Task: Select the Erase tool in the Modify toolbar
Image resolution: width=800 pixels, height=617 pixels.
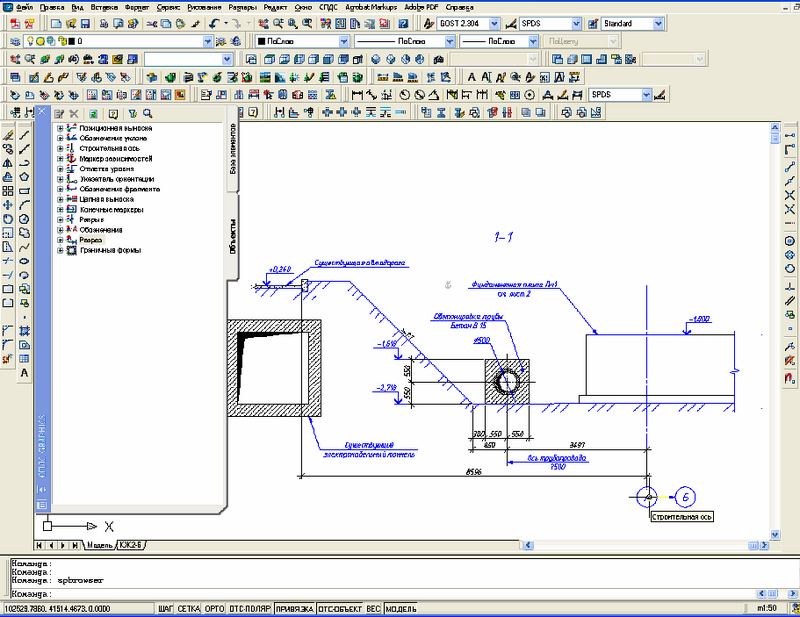Action: pos(8,135)
